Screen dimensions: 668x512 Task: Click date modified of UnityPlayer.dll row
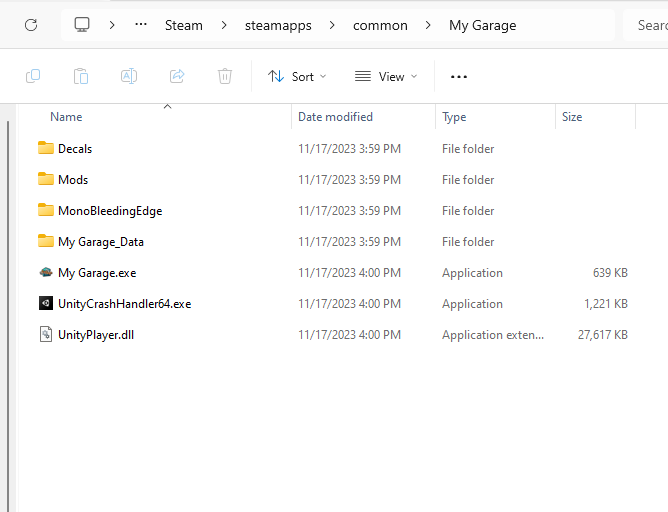[349, 335]
